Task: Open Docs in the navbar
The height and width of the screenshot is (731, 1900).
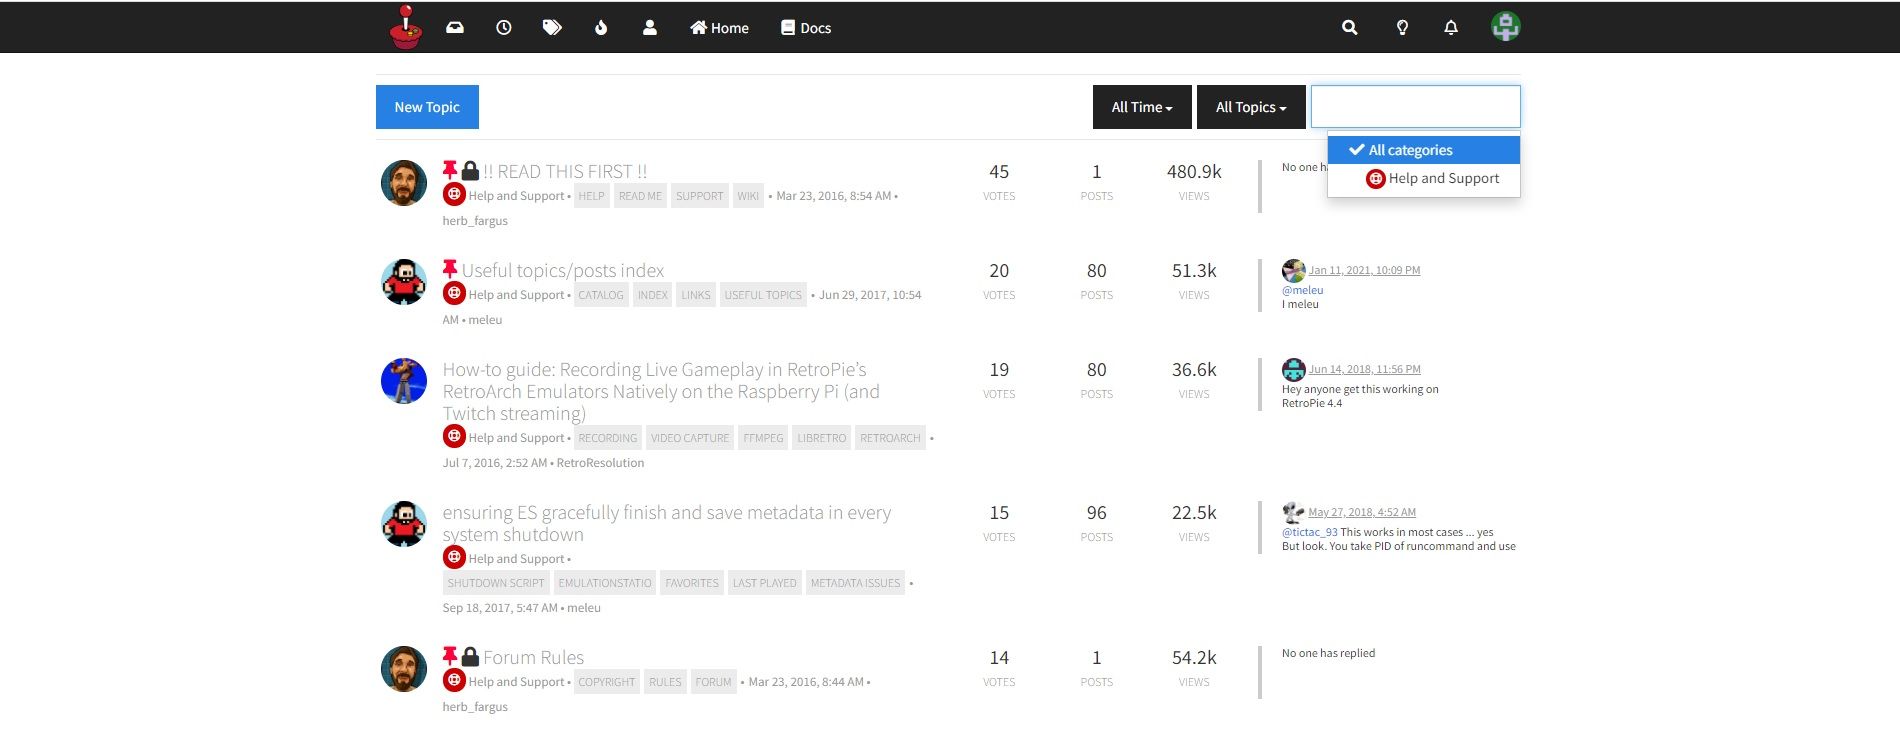Action: click(806, 28)
